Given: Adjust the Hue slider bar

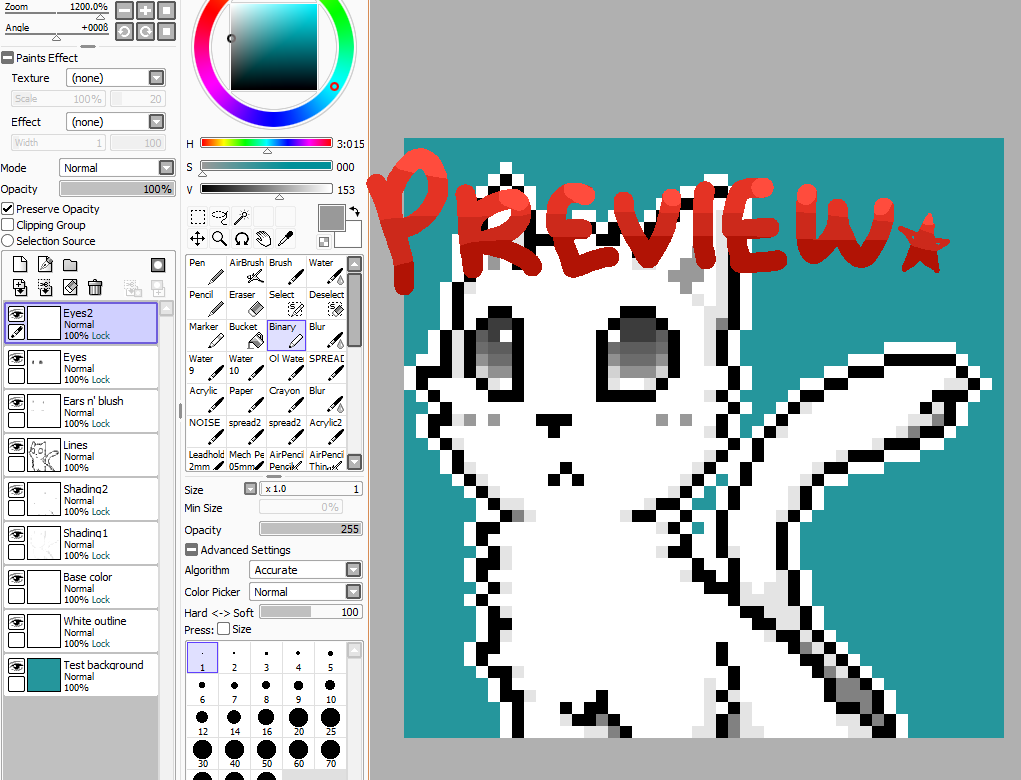Looking at the screenshot, I should pos(266,143).
